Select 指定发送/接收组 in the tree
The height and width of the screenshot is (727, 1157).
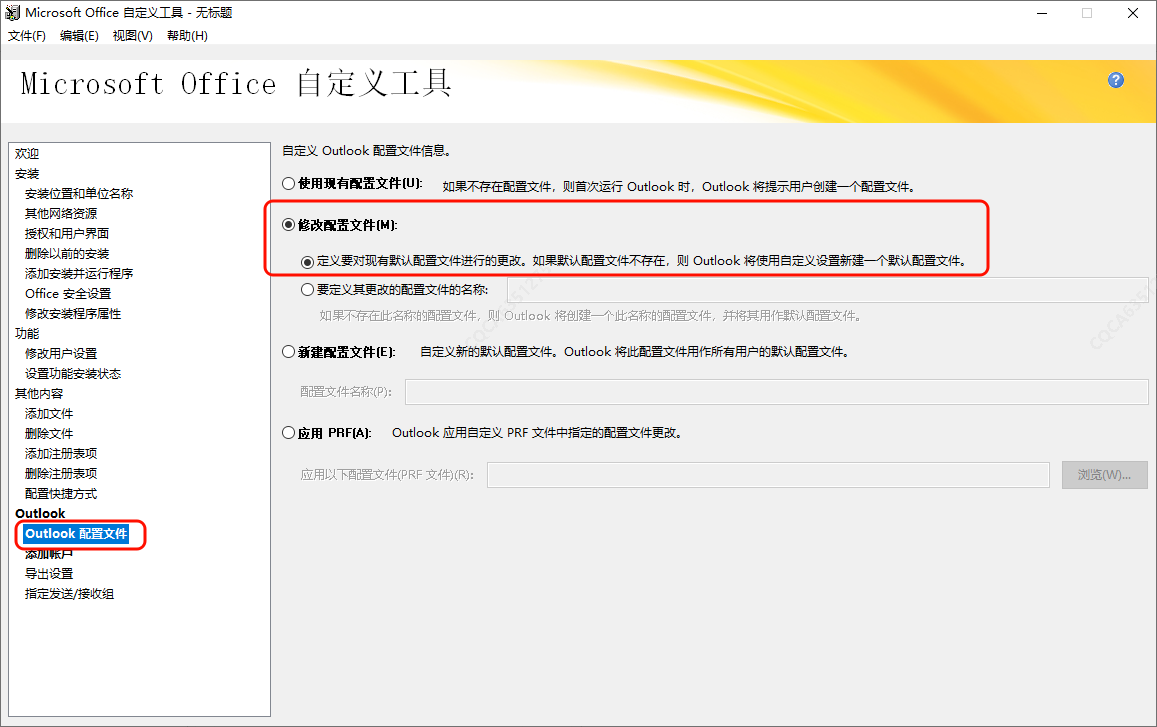[x=69, y=594]
